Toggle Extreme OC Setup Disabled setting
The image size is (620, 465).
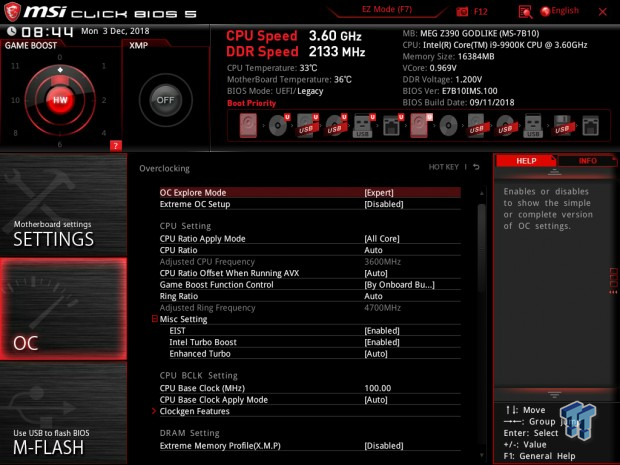point(310,204)
